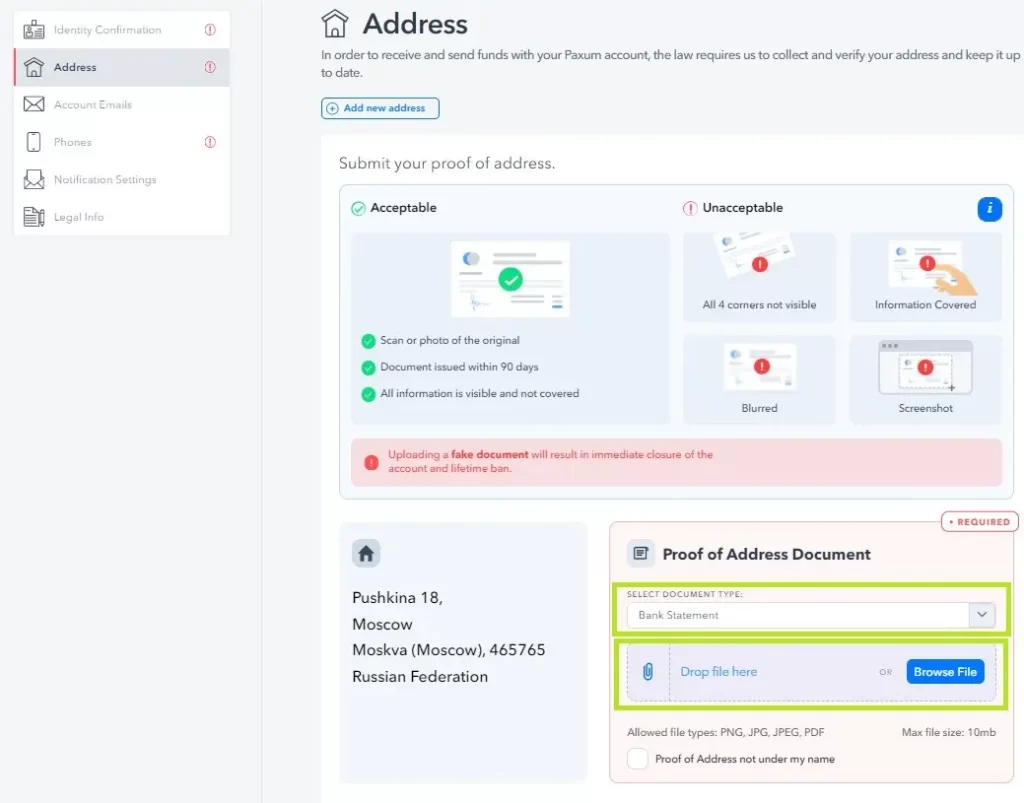Image resolution: width=1024 pixels, height=803 pixels.
Task: Click the 'Russian Federation' address text
Action: 420,676
